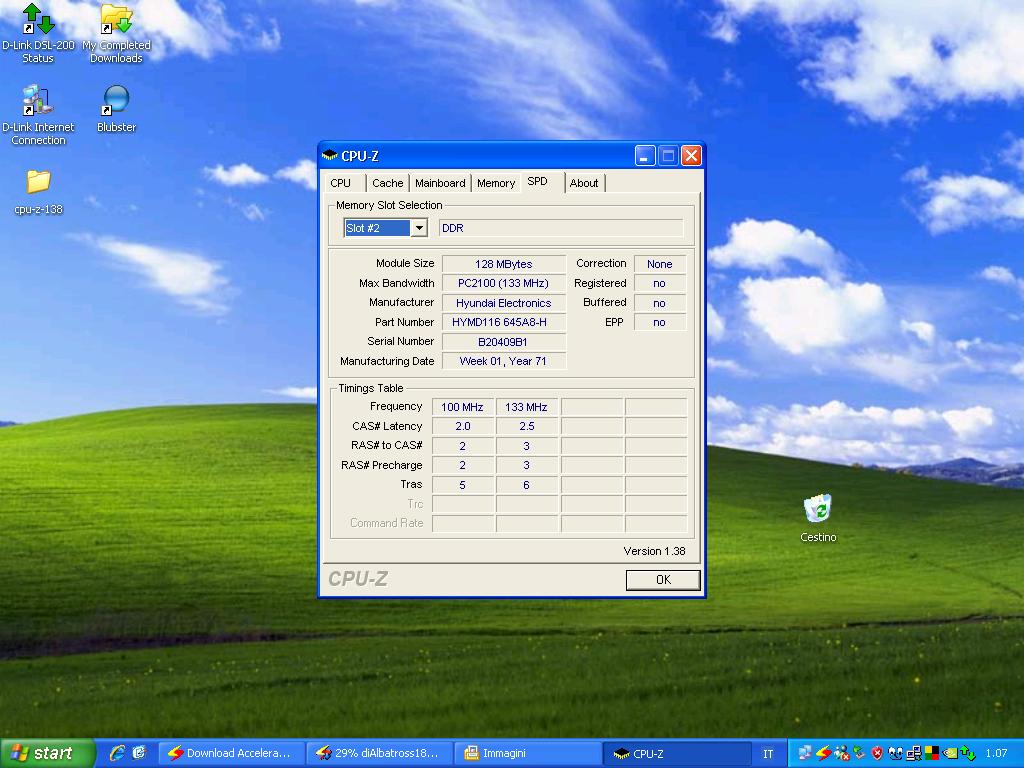Open the About tab
The image size is (1024, 768).
[584, 184]
